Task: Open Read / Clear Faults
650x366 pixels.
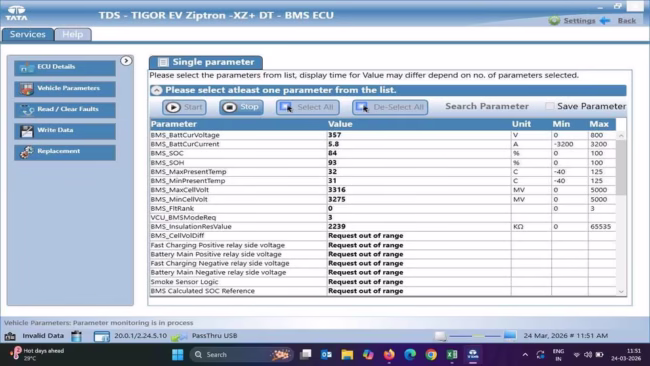Action: 65,110
